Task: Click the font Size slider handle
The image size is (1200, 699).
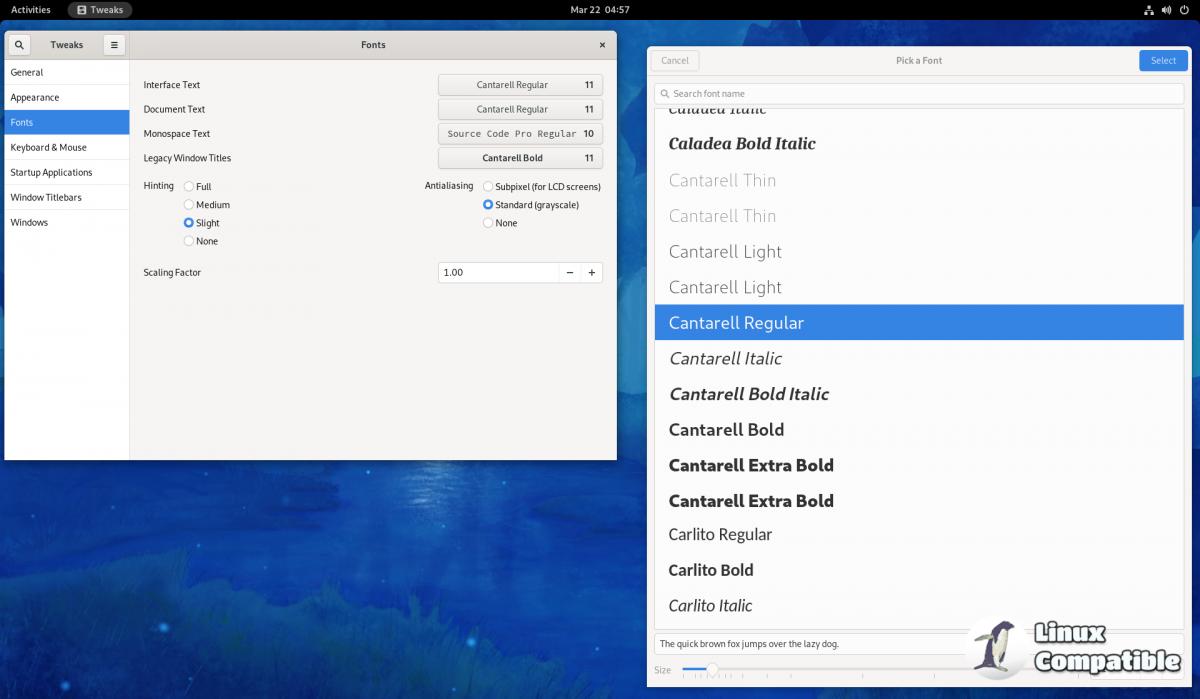Action: 712,669
